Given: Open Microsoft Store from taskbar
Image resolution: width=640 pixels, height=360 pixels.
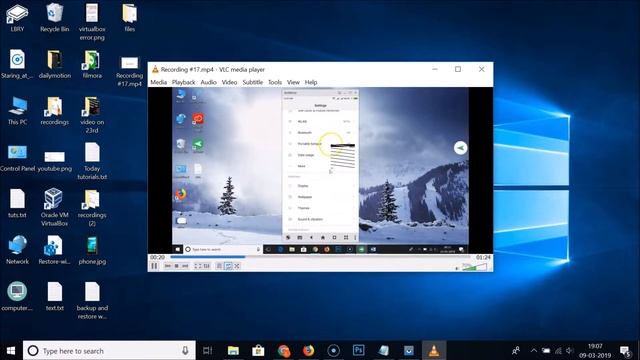Looking at the screenshot, I should pos(258,351).
